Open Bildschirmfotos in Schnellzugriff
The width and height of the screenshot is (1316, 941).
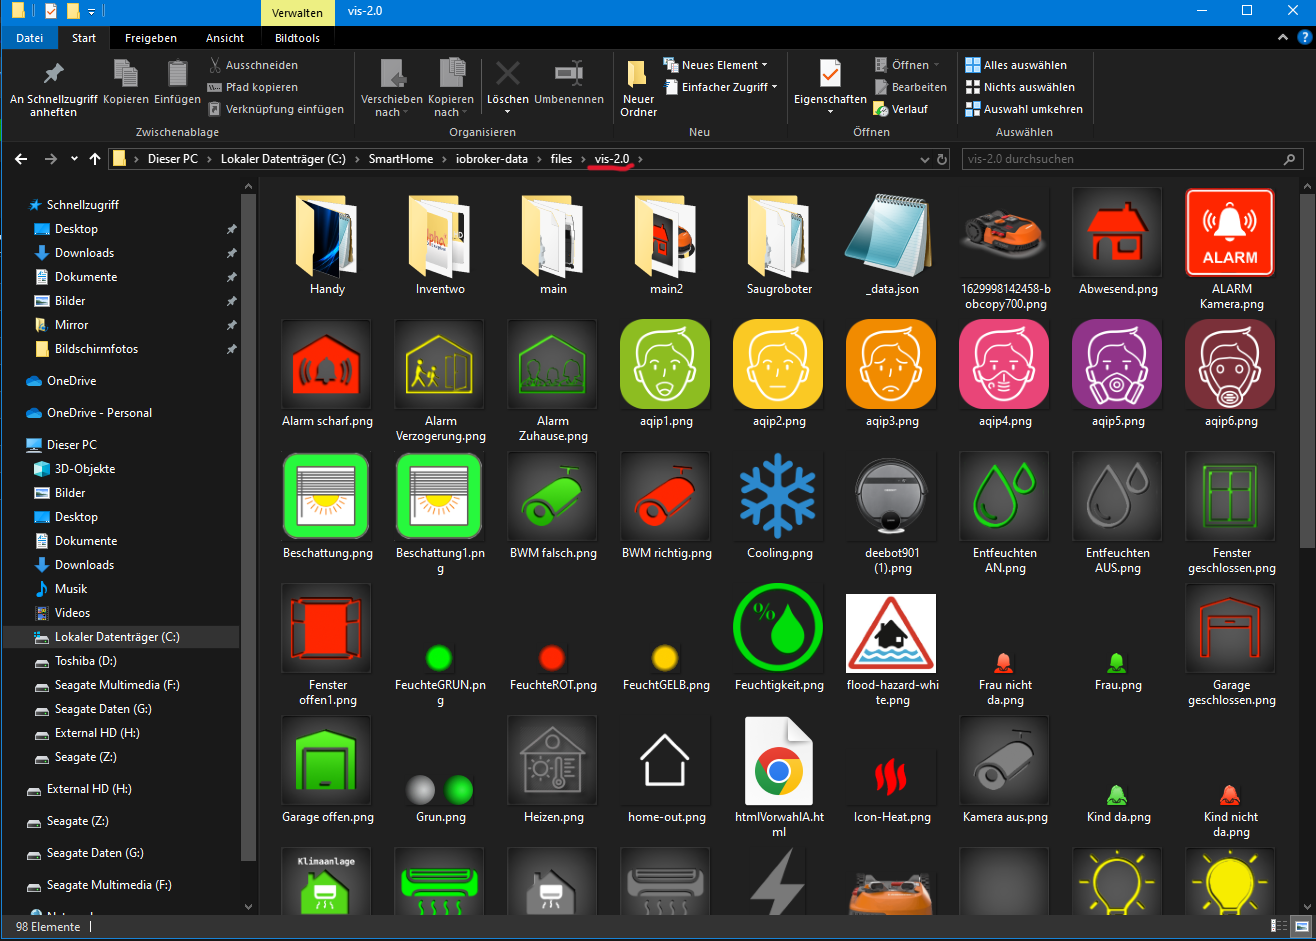(x=96, y=349)
